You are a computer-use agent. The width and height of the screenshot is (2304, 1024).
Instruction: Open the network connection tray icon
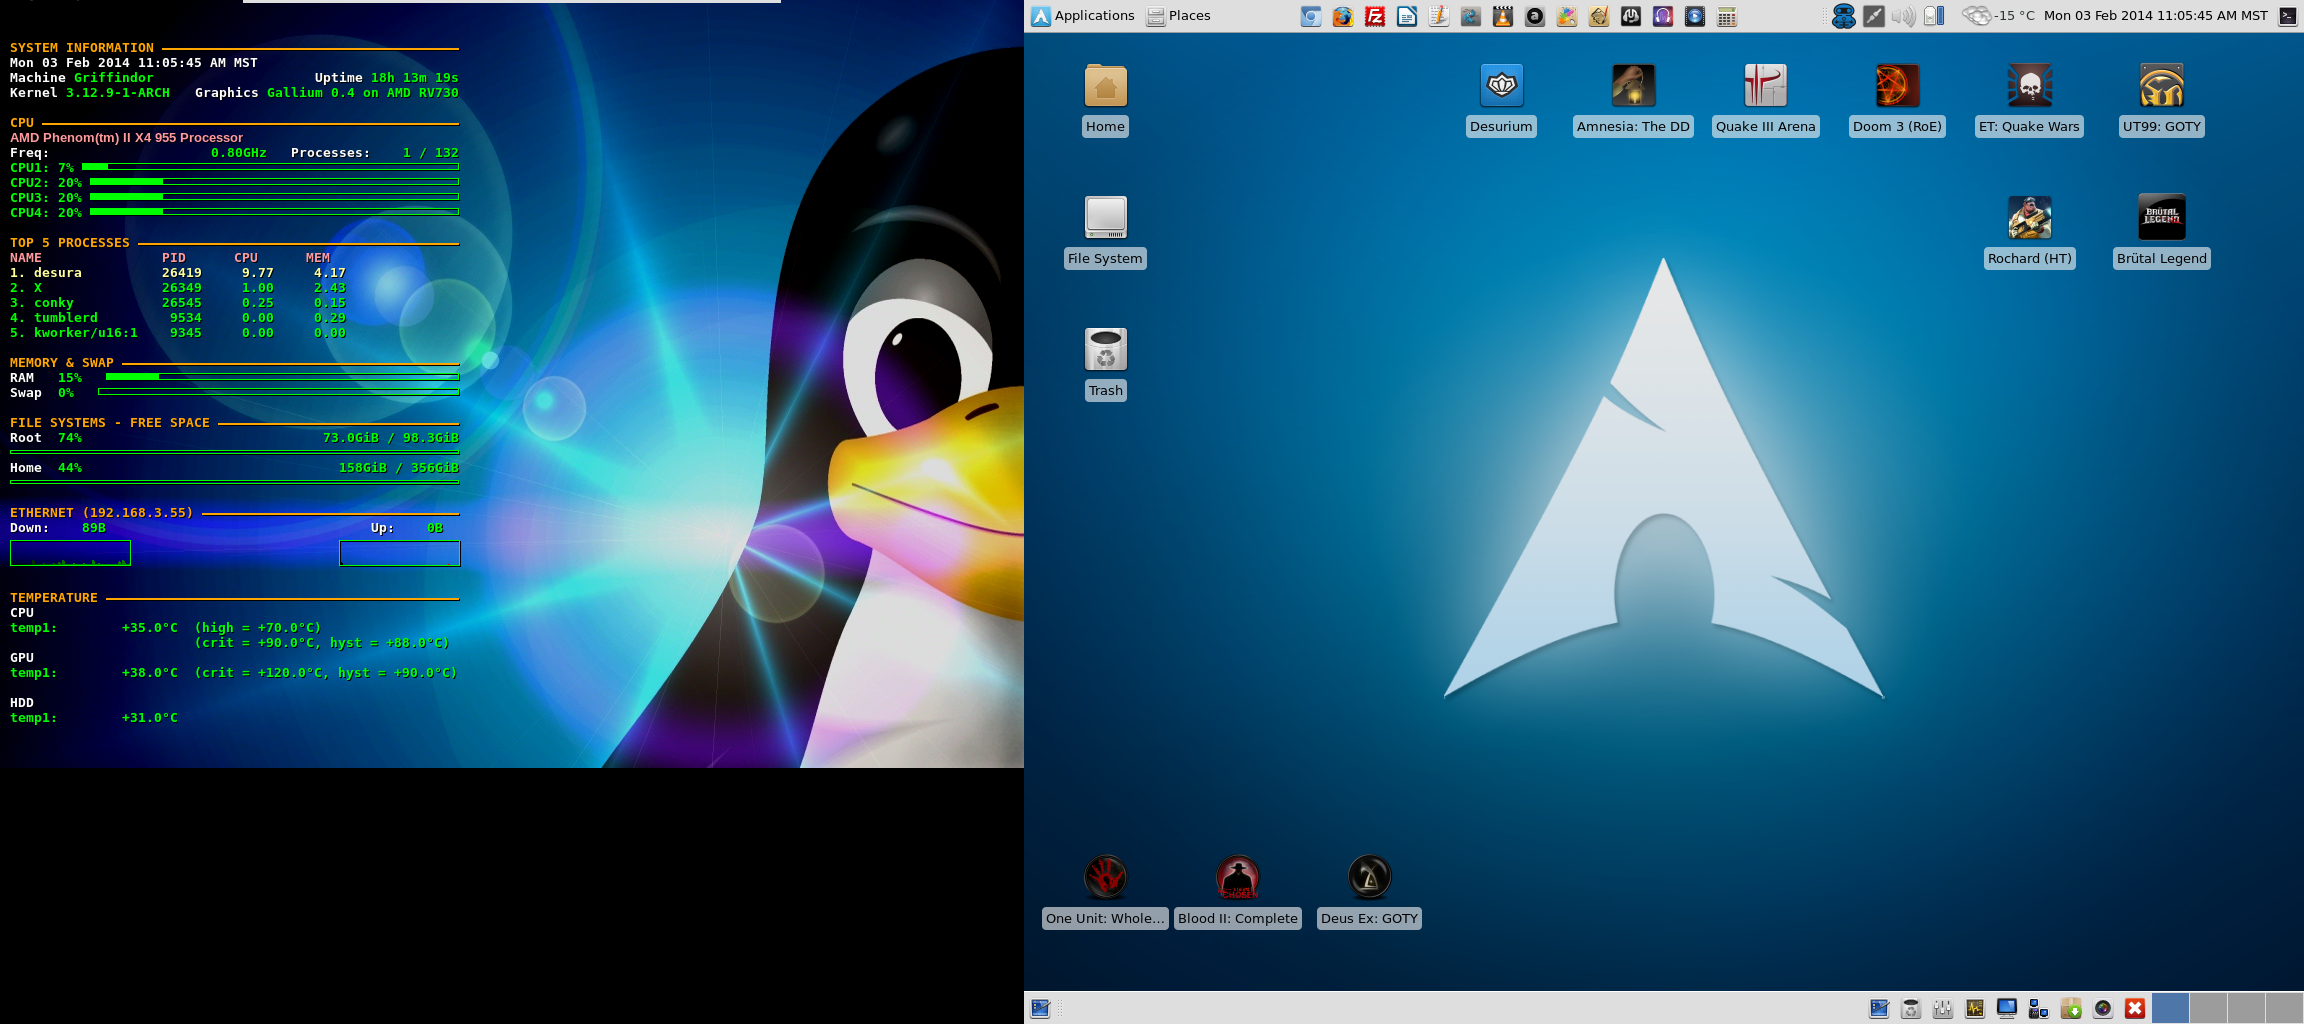click(1874, 16)
